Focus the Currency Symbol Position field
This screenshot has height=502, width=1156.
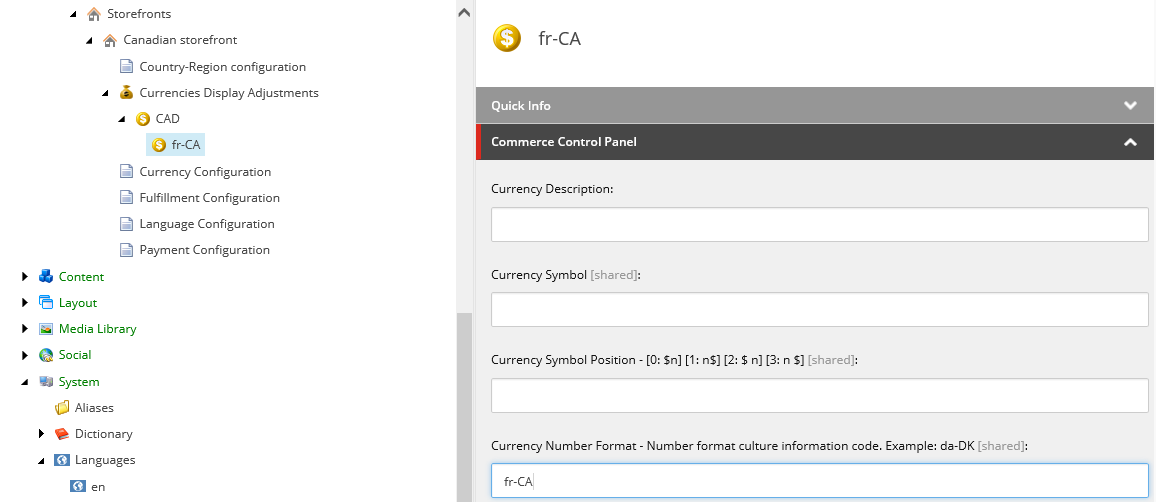819,396
